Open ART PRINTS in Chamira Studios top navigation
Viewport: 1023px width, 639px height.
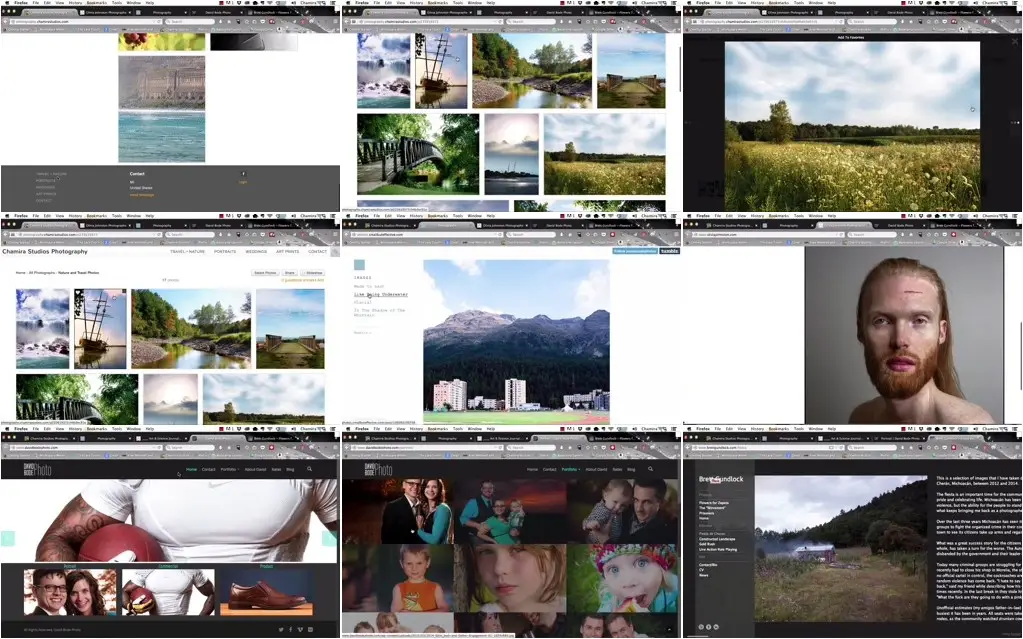[x=288, y=251]
